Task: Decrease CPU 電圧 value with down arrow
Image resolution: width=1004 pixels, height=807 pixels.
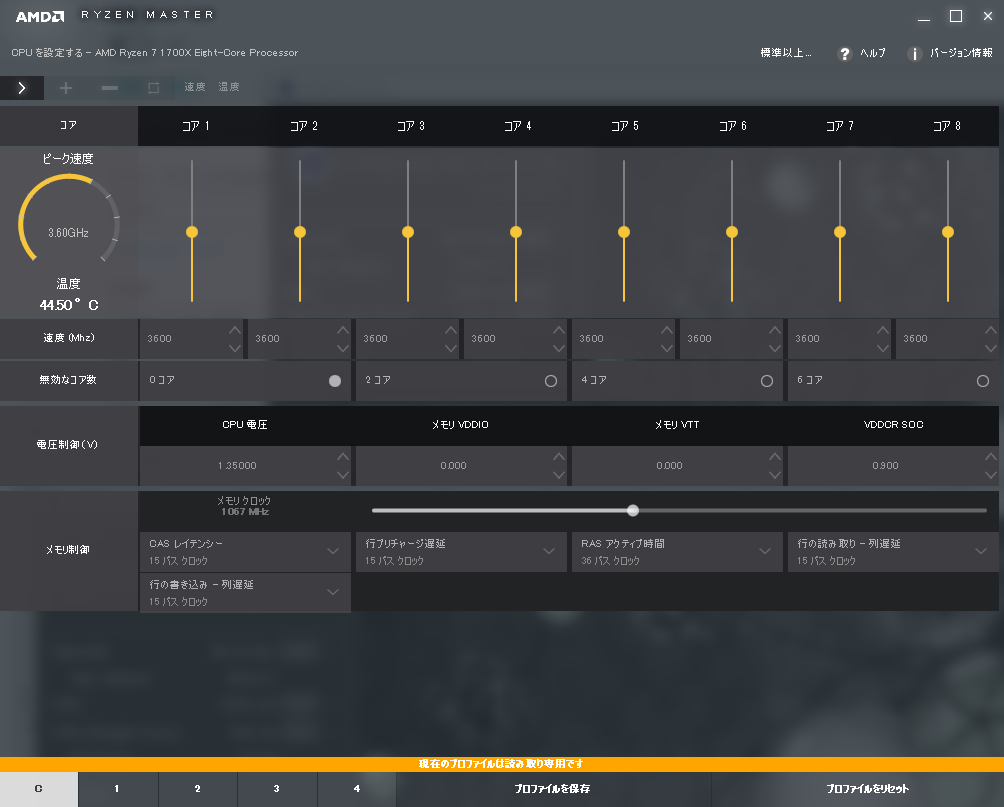Action: [343, 475]
